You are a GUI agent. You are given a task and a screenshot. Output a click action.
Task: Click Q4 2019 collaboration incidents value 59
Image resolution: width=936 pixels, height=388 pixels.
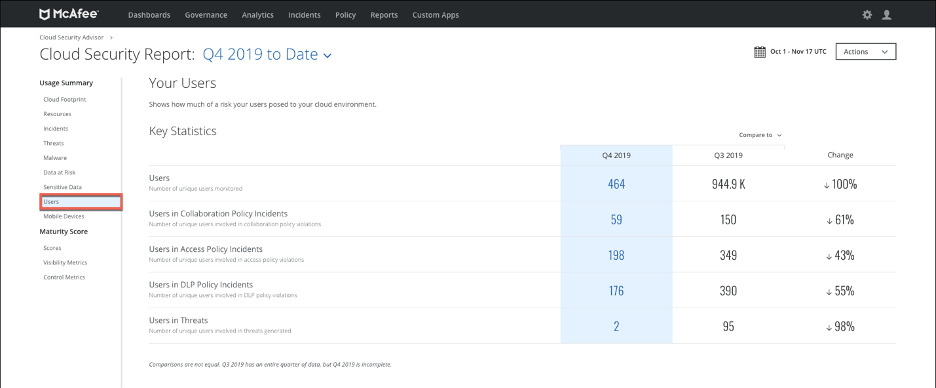click(616, 220)
